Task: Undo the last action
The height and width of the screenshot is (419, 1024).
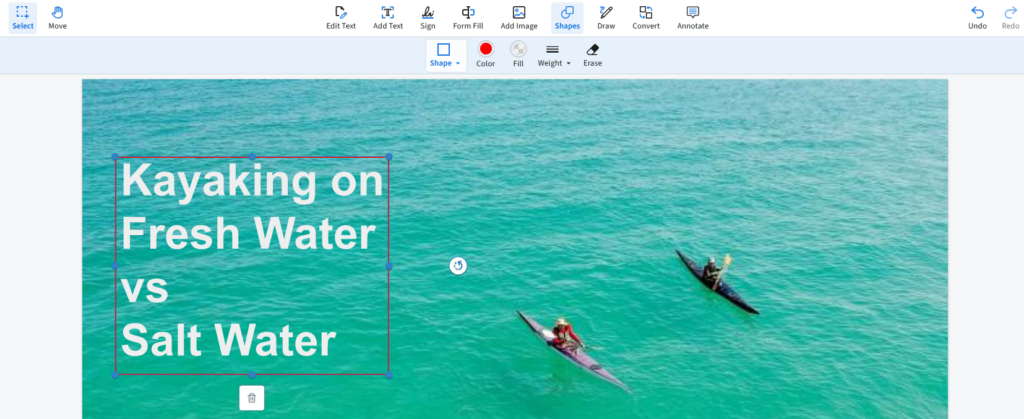Action: click(x=977, y=17)
